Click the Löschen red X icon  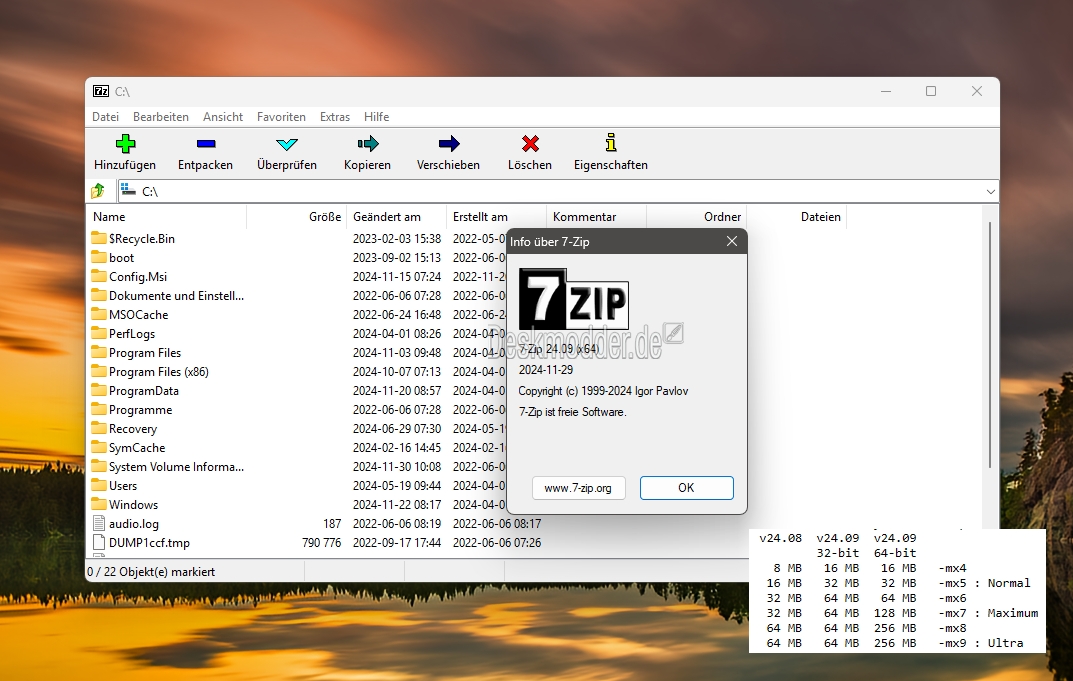point(530,144)
